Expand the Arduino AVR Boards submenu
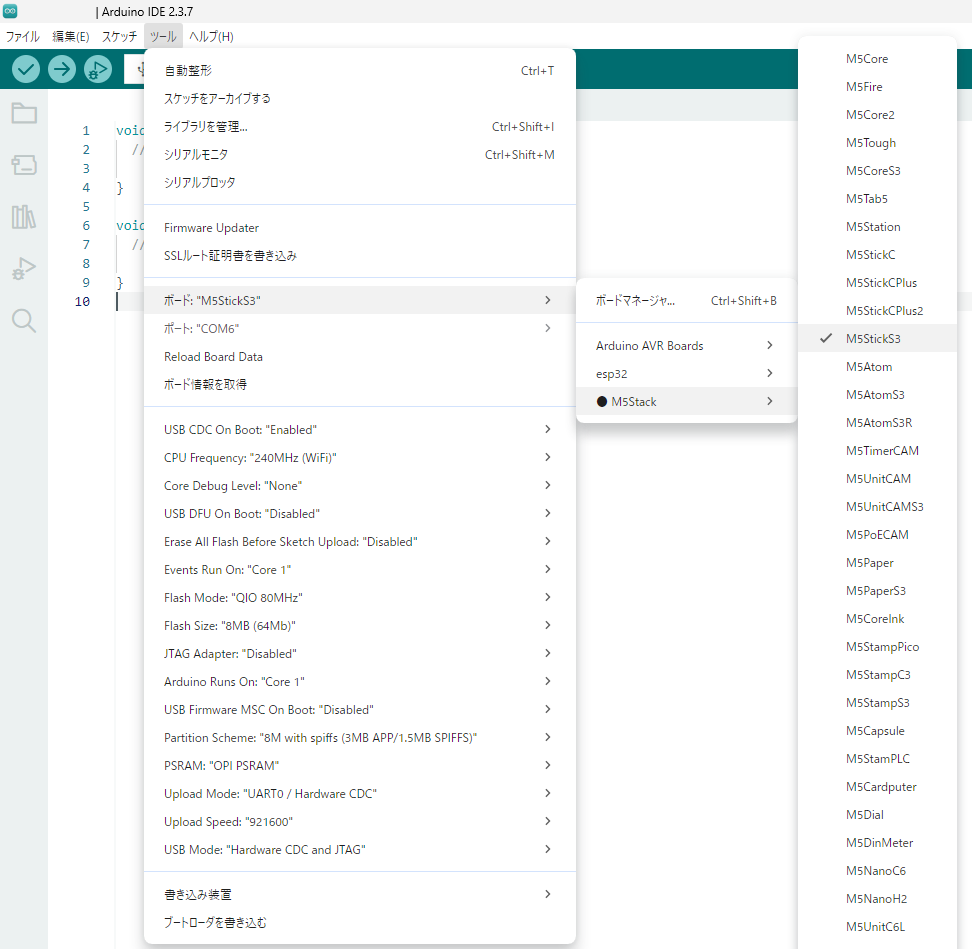Viewport: 972px width, 949px height. (x=685, y=346)
